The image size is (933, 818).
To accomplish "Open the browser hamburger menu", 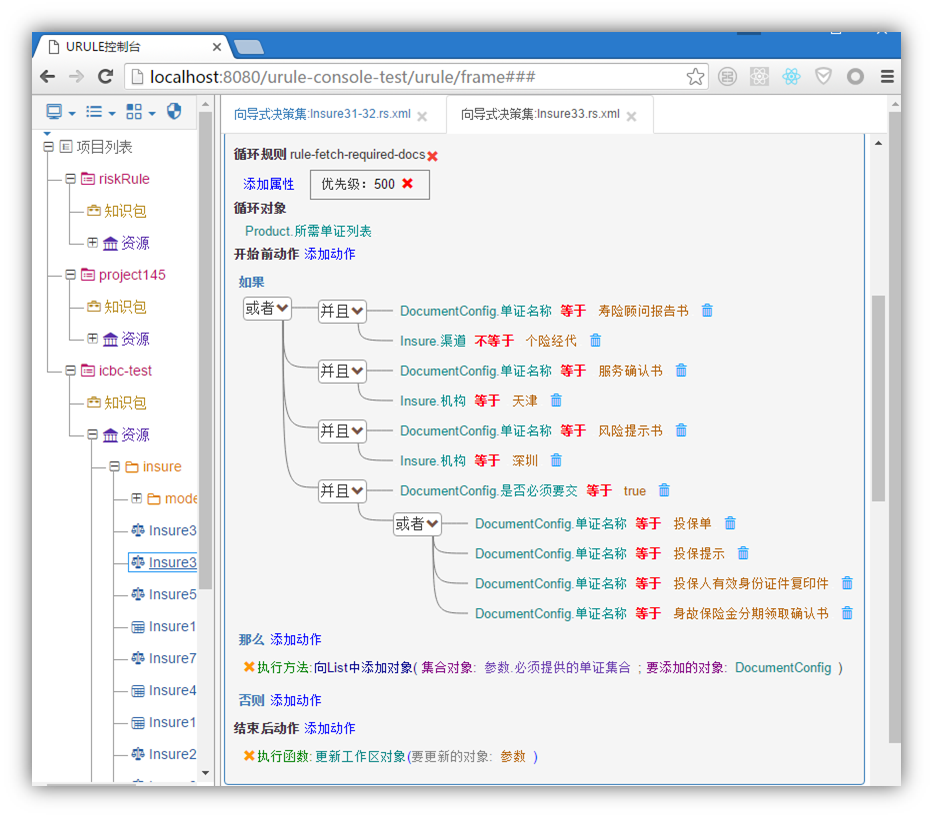I will coord(887,77).
